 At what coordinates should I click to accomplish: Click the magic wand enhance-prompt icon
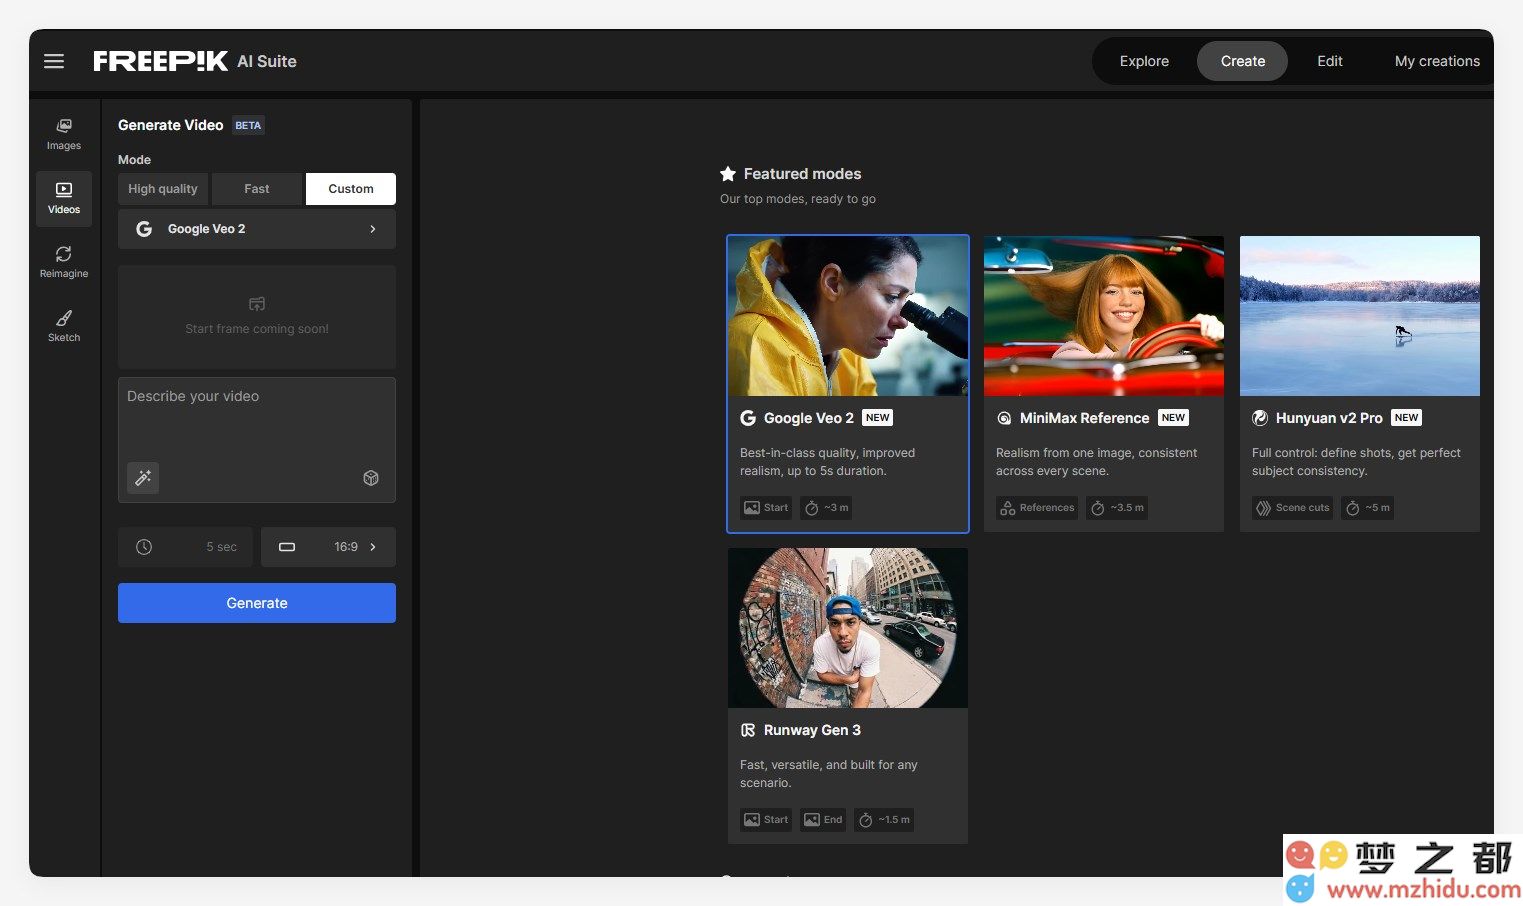(x=143, y=478)
